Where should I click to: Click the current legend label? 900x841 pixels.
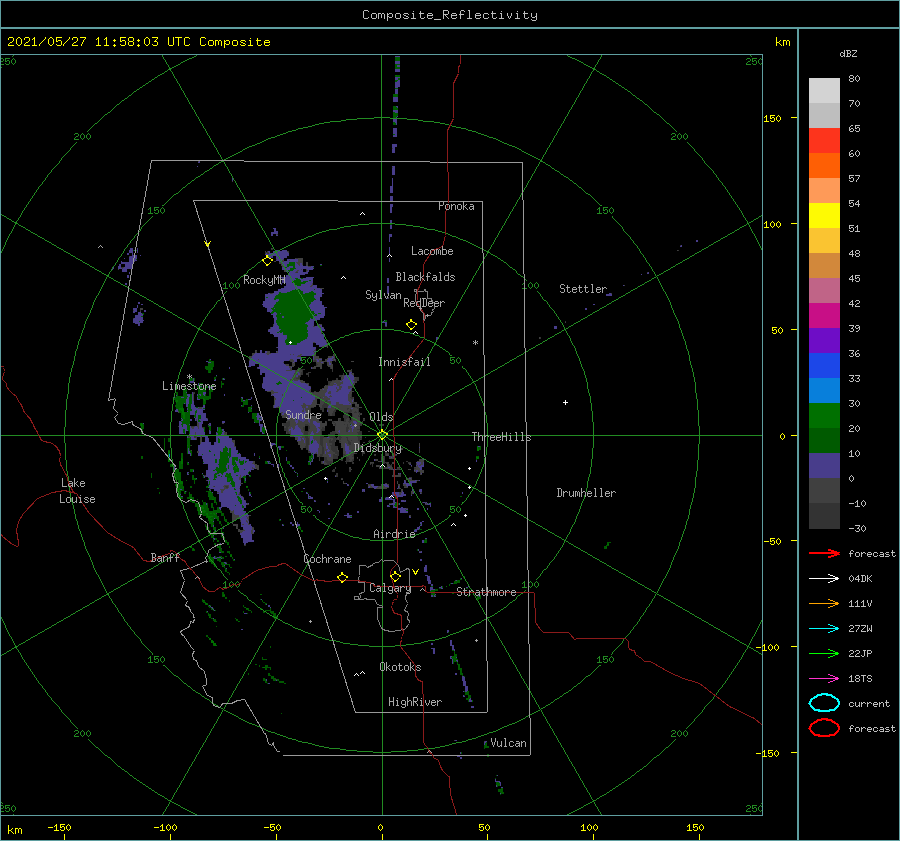click(868, 703)
